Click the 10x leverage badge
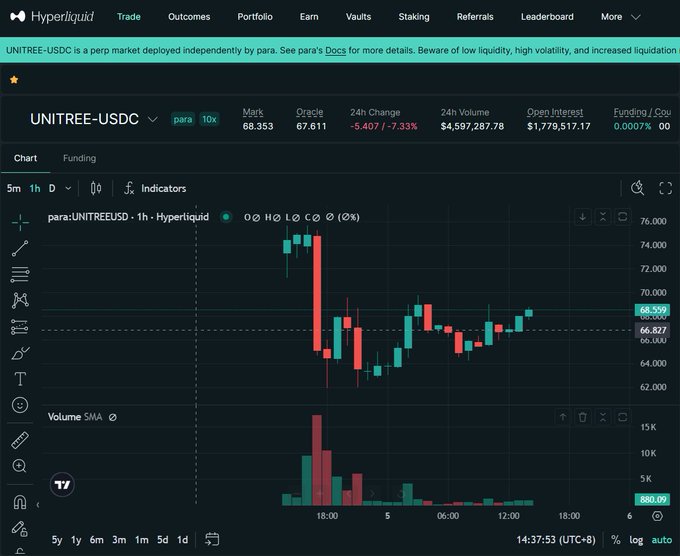This screenshot has width=680, height=556. click(209, 119)
